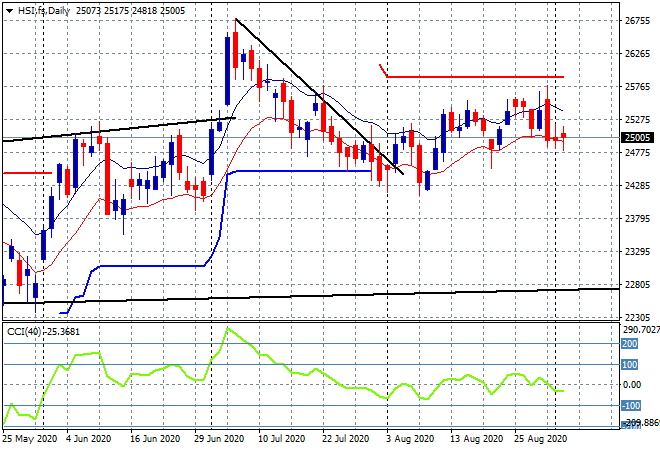Click the CCI -100 level label
The image size is (660, 450).
tap(631, 406)
